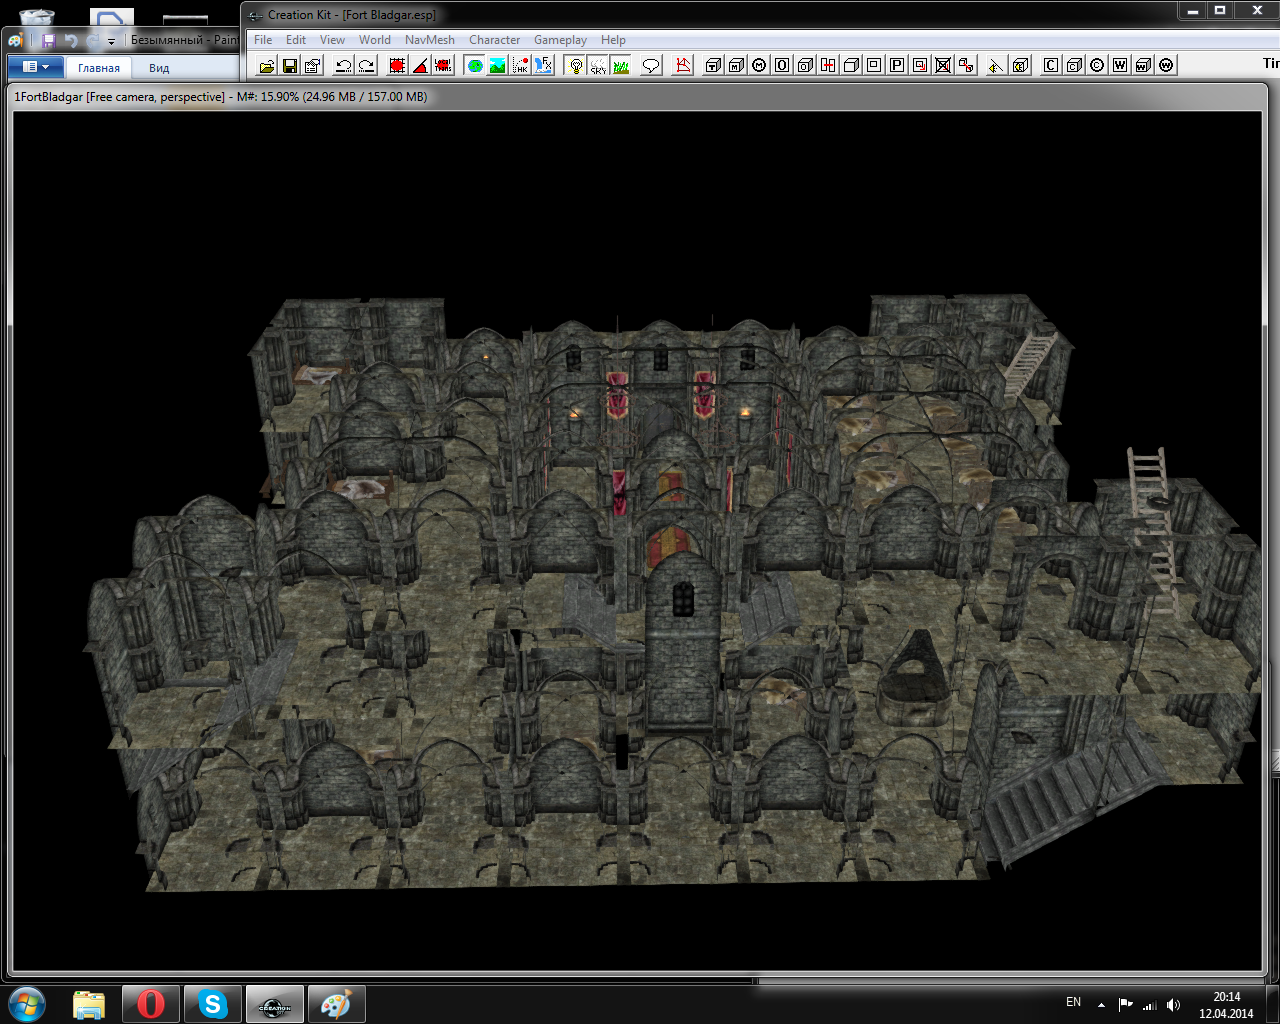Click the cube W water icon

click(1142, 65)
